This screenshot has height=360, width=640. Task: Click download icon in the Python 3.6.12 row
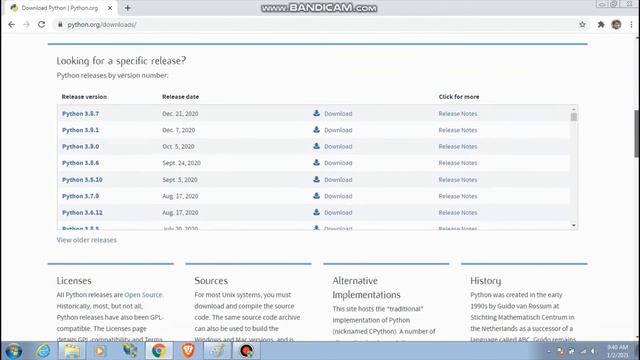(316, 212)
